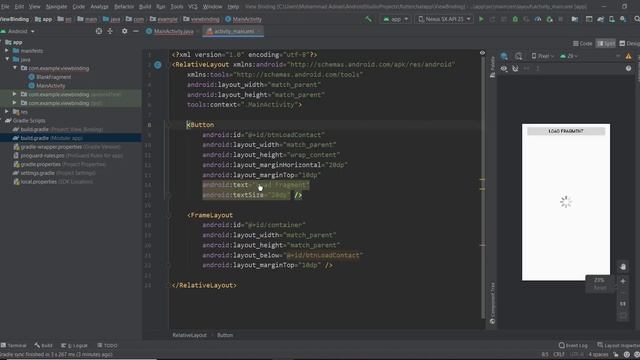Screen dimensions: 640x360
Task: Click the magnet autoconnect icon in preview
Action: click(515, 69)
